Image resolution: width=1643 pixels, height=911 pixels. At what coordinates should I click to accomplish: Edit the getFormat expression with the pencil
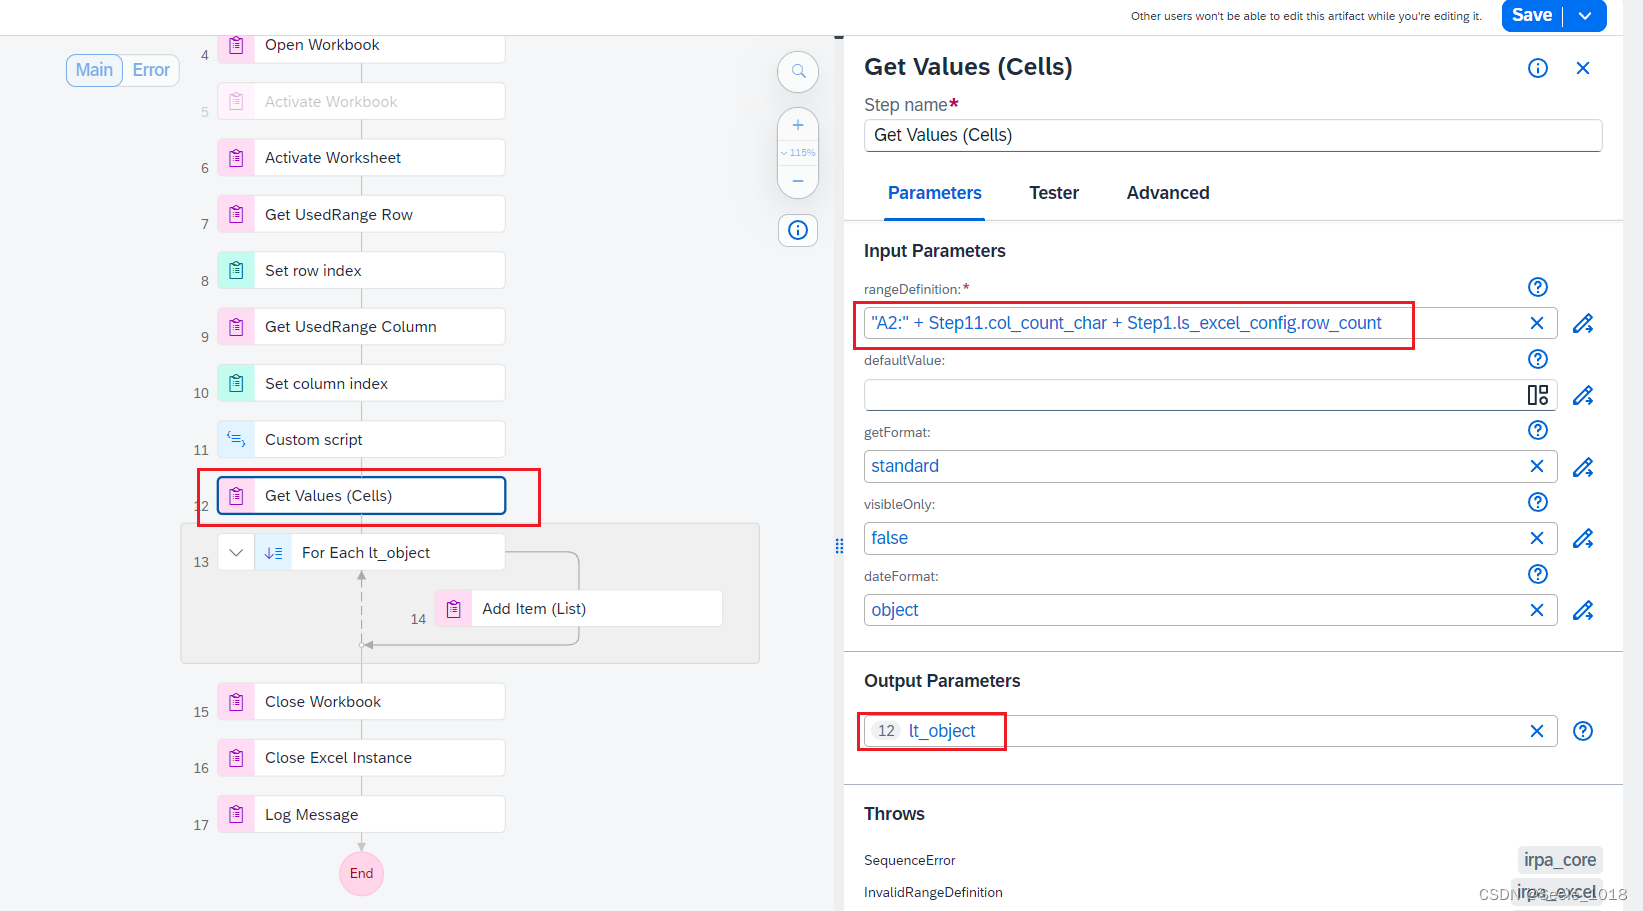pyautogui.click(x=1583, y=467)
